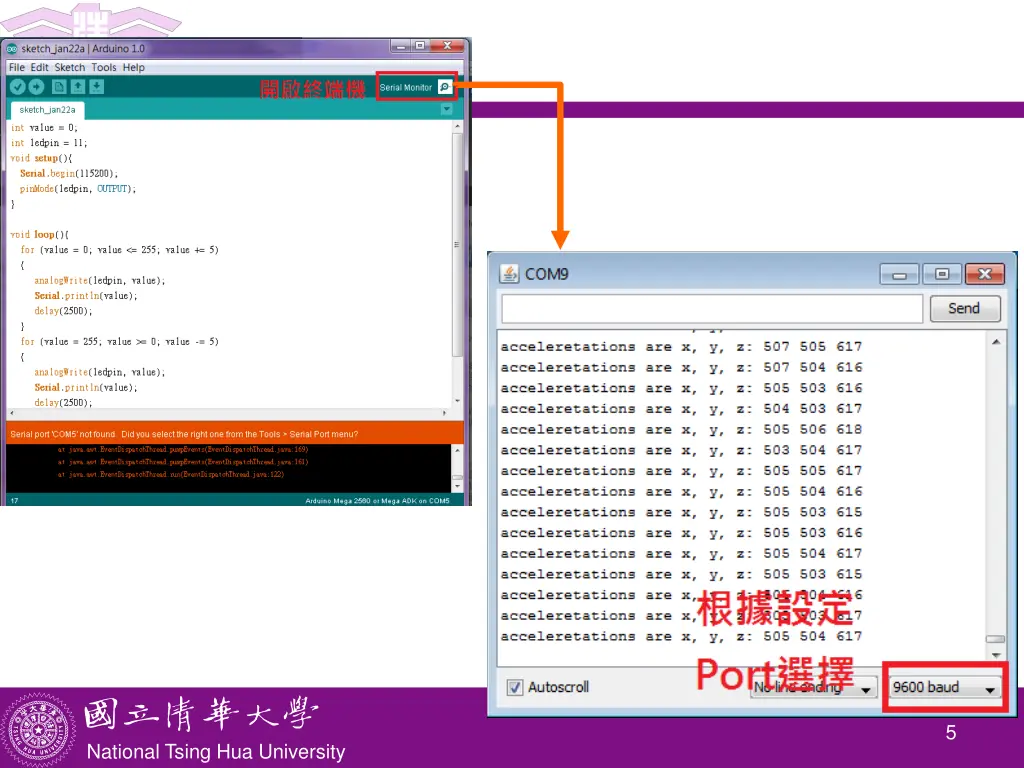This screenshot has height=768, width=1024.
Task: Click left arrow of editor horizontal scrollbar
Action: click(12, 413)
